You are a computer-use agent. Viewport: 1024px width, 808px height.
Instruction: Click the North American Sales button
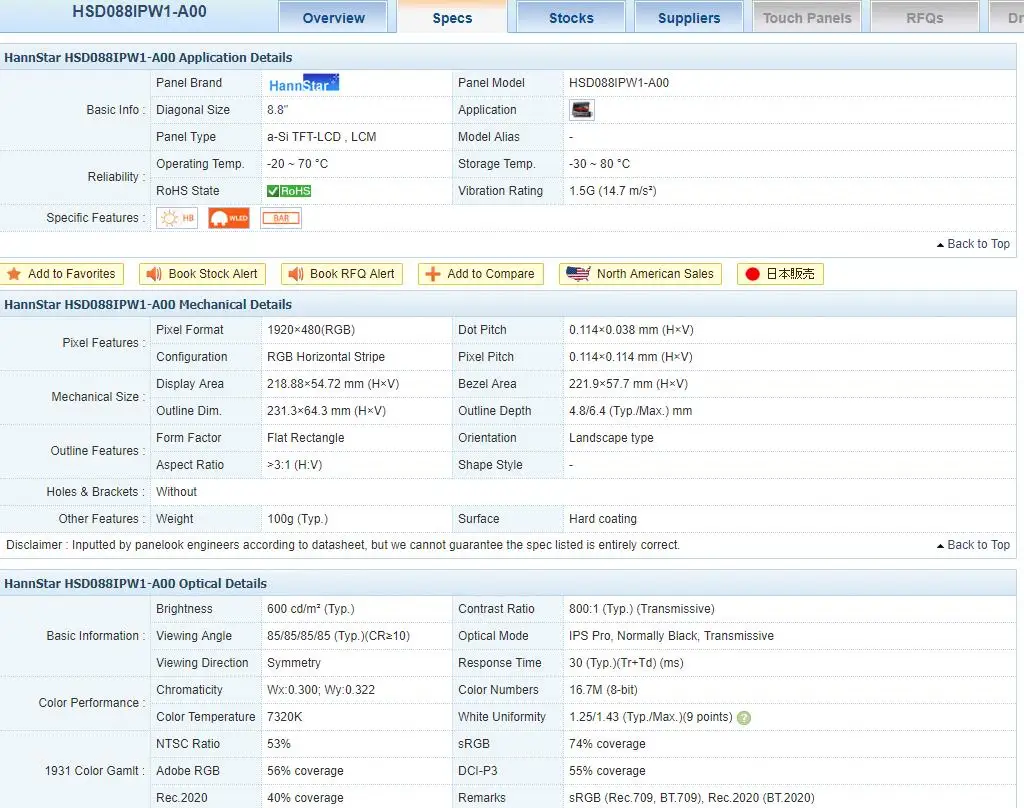[x=640, y=274]
